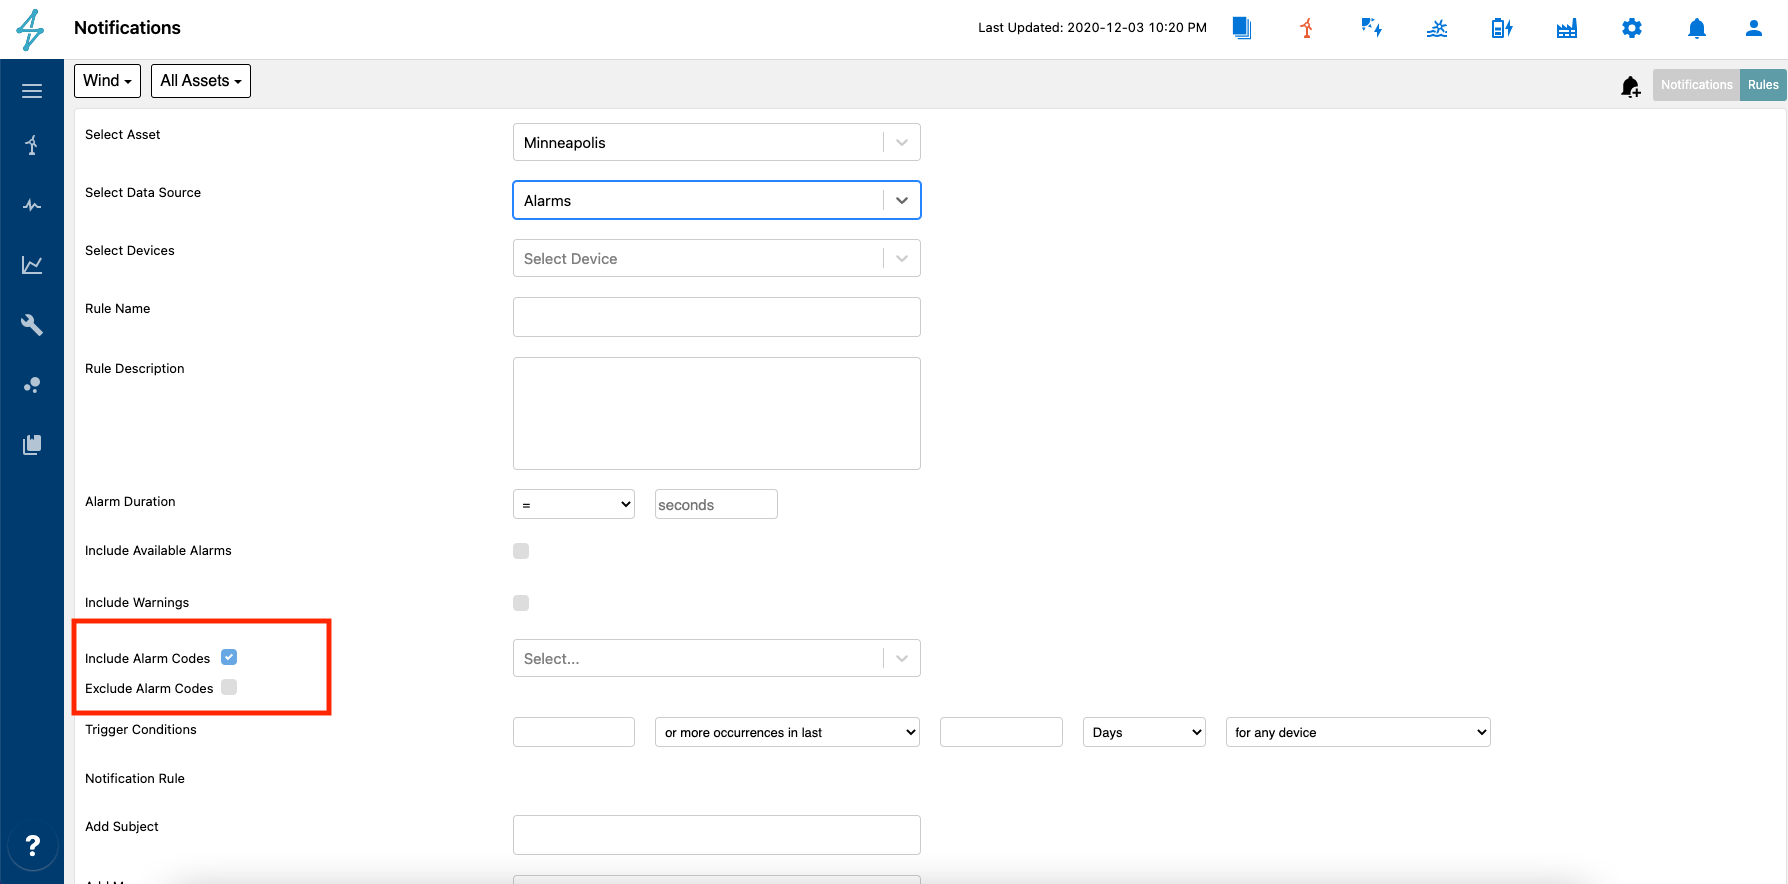1788x884 pixels.
Task: Expand the Minneapolis asset selector
Action: (x=717, y=142)
